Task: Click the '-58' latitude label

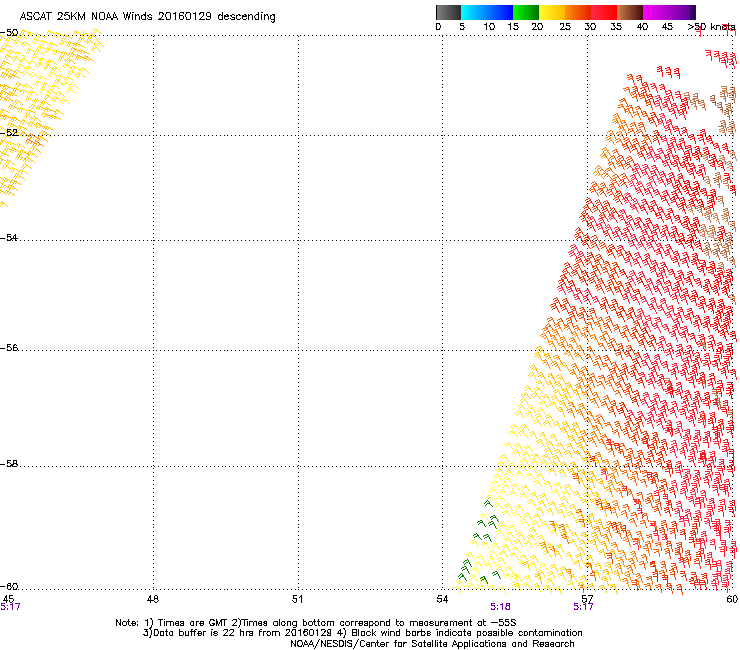Action: pos(9,464)
